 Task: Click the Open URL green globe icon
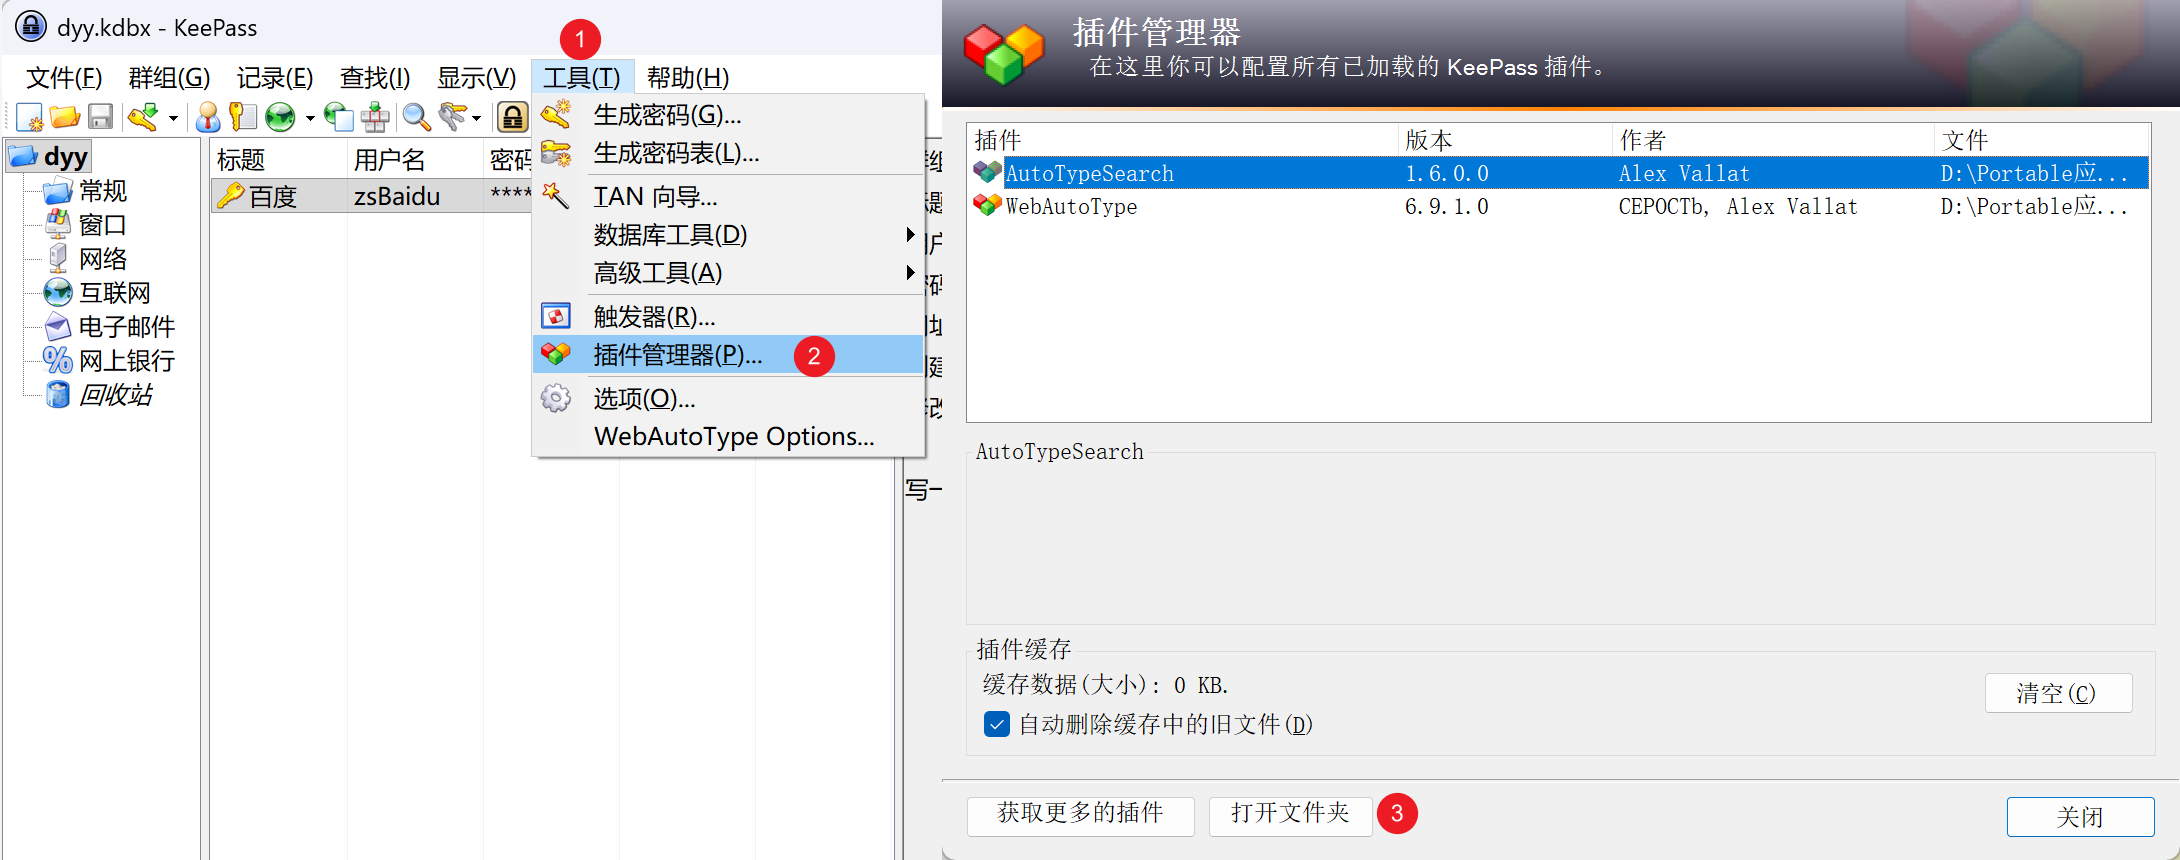coord(280,117)
